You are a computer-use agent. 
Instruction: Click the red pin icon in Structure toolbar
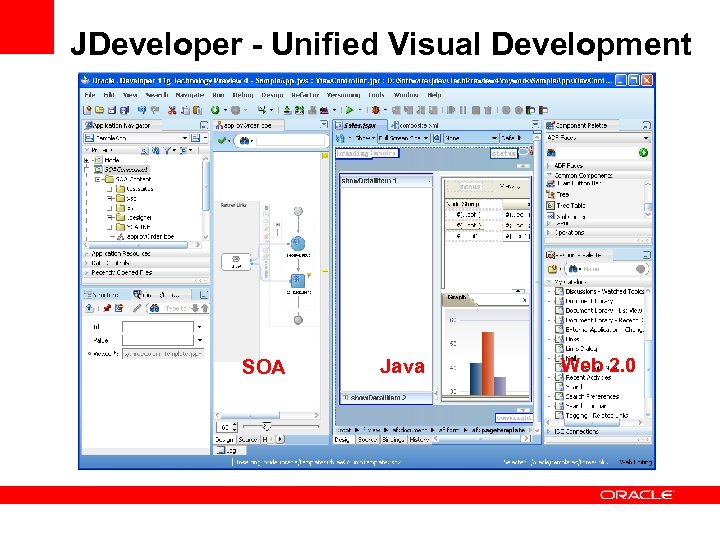(x=107, y=308)
